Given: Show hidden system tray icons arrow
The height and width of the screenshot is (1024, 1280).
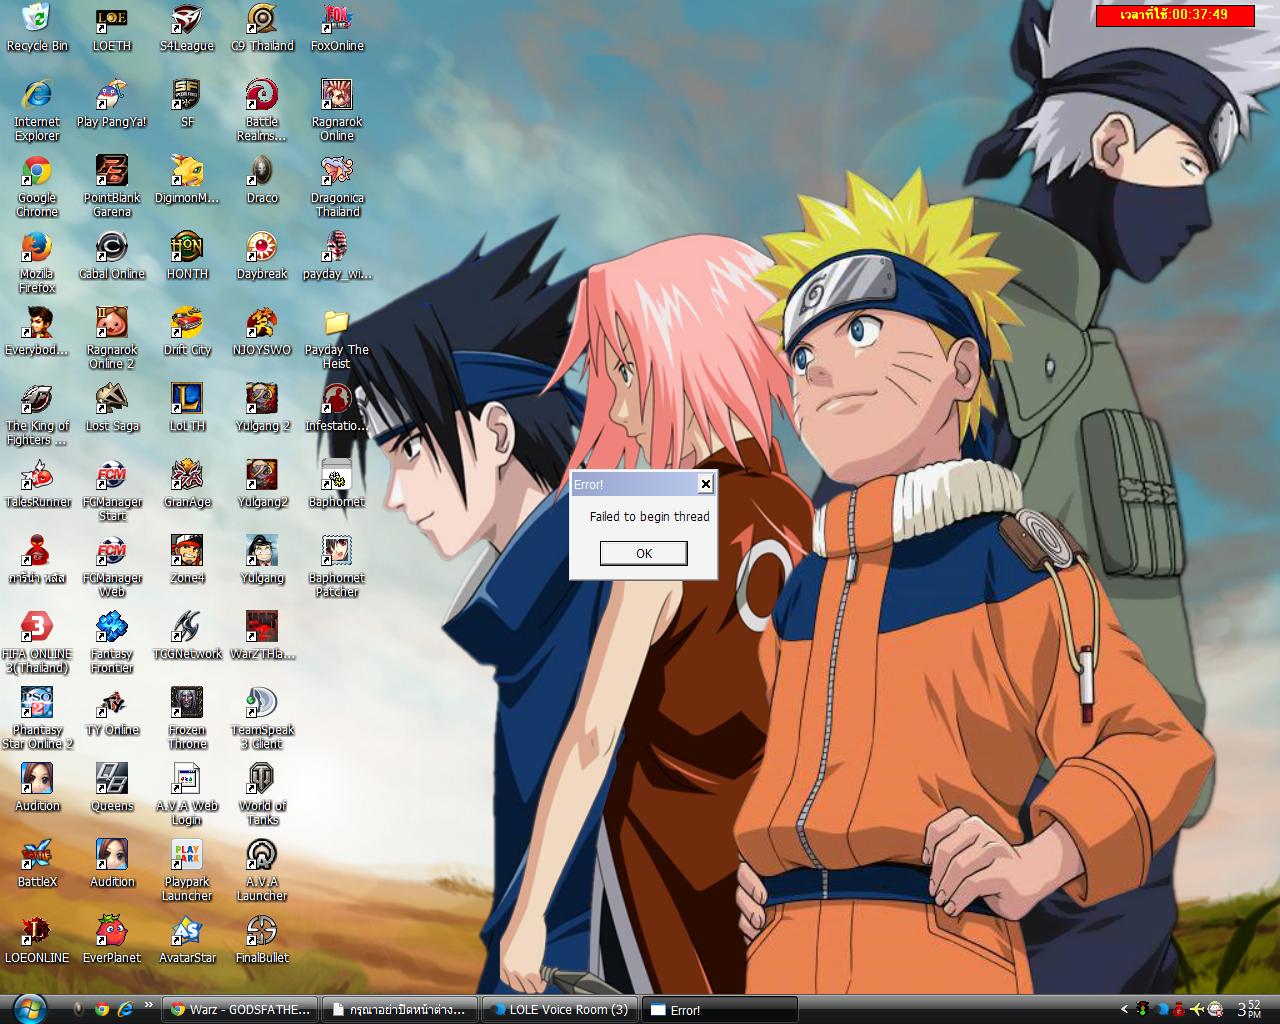Looking at the screenshot, I should click(1124, 1009).
